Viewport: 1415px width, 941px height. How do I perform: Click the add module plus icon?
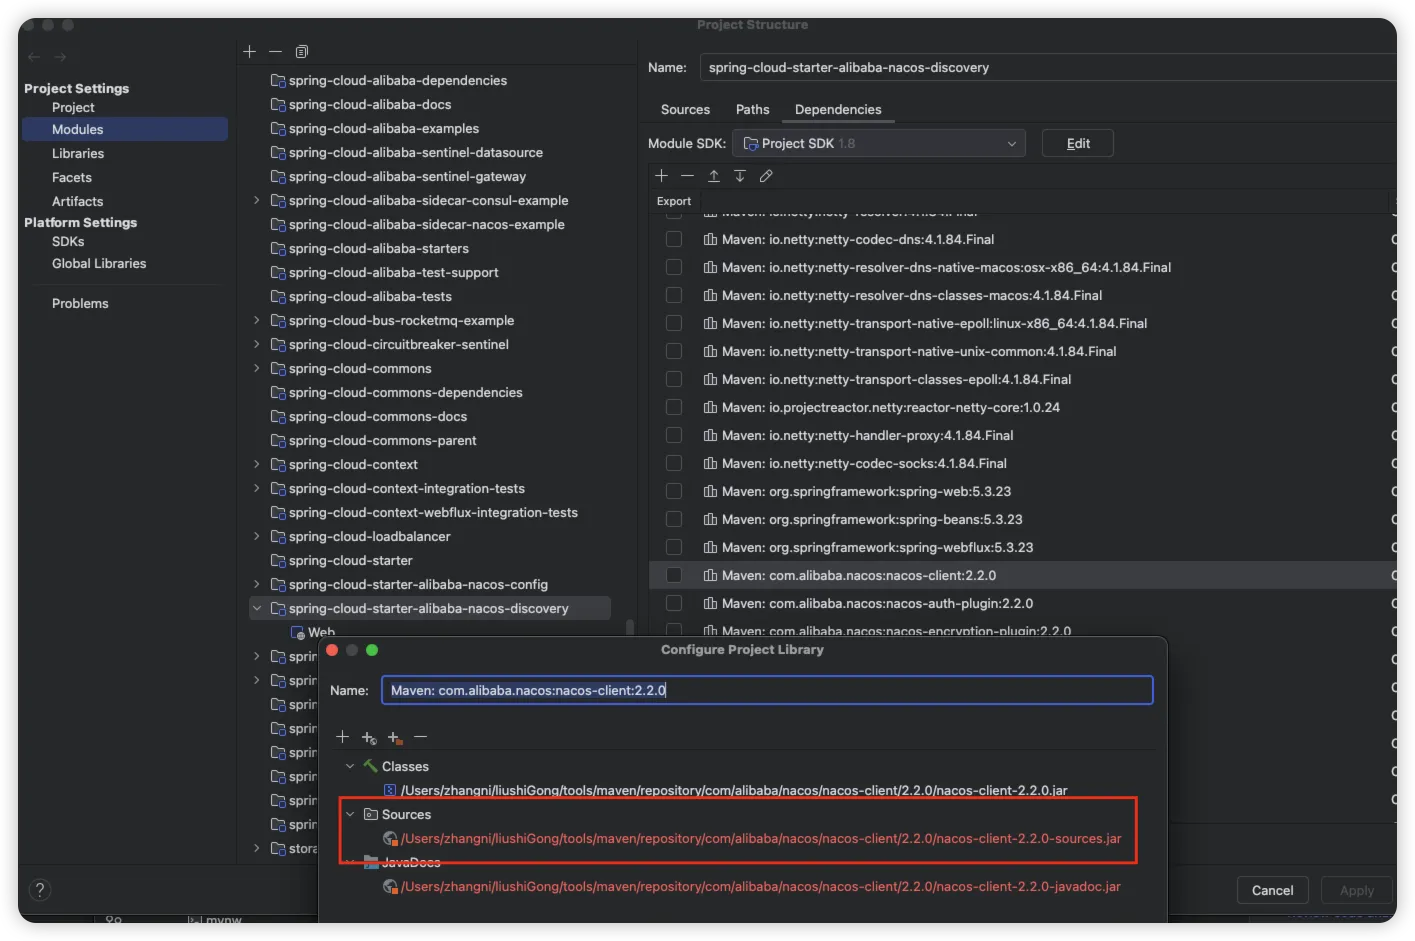pyautogui.click(x=250, y=52)
